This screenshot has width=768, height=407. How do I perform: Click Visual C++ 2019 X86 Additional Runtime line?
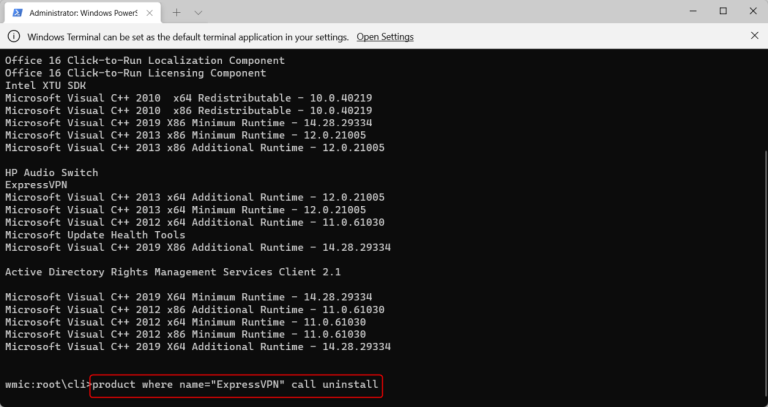(x=198, y=247)
